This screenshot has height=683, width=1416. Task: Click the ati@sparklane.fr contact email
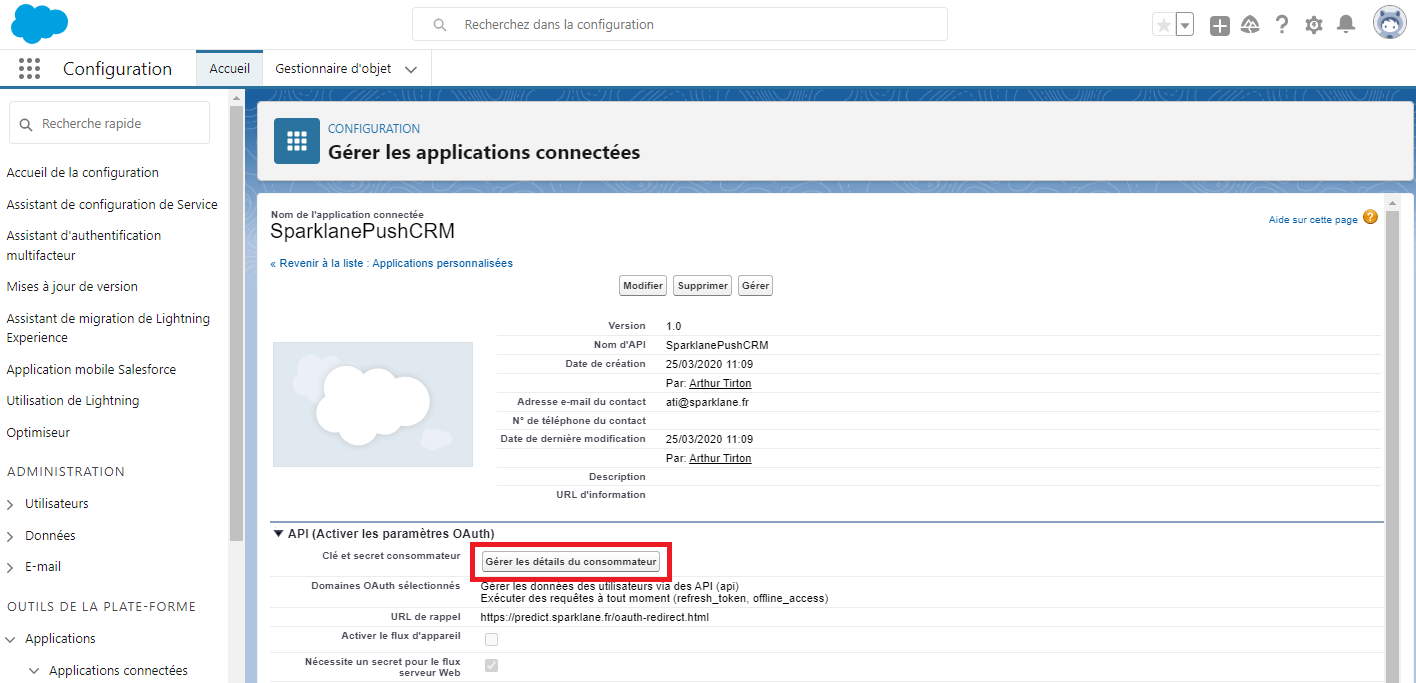pos(707,402)
